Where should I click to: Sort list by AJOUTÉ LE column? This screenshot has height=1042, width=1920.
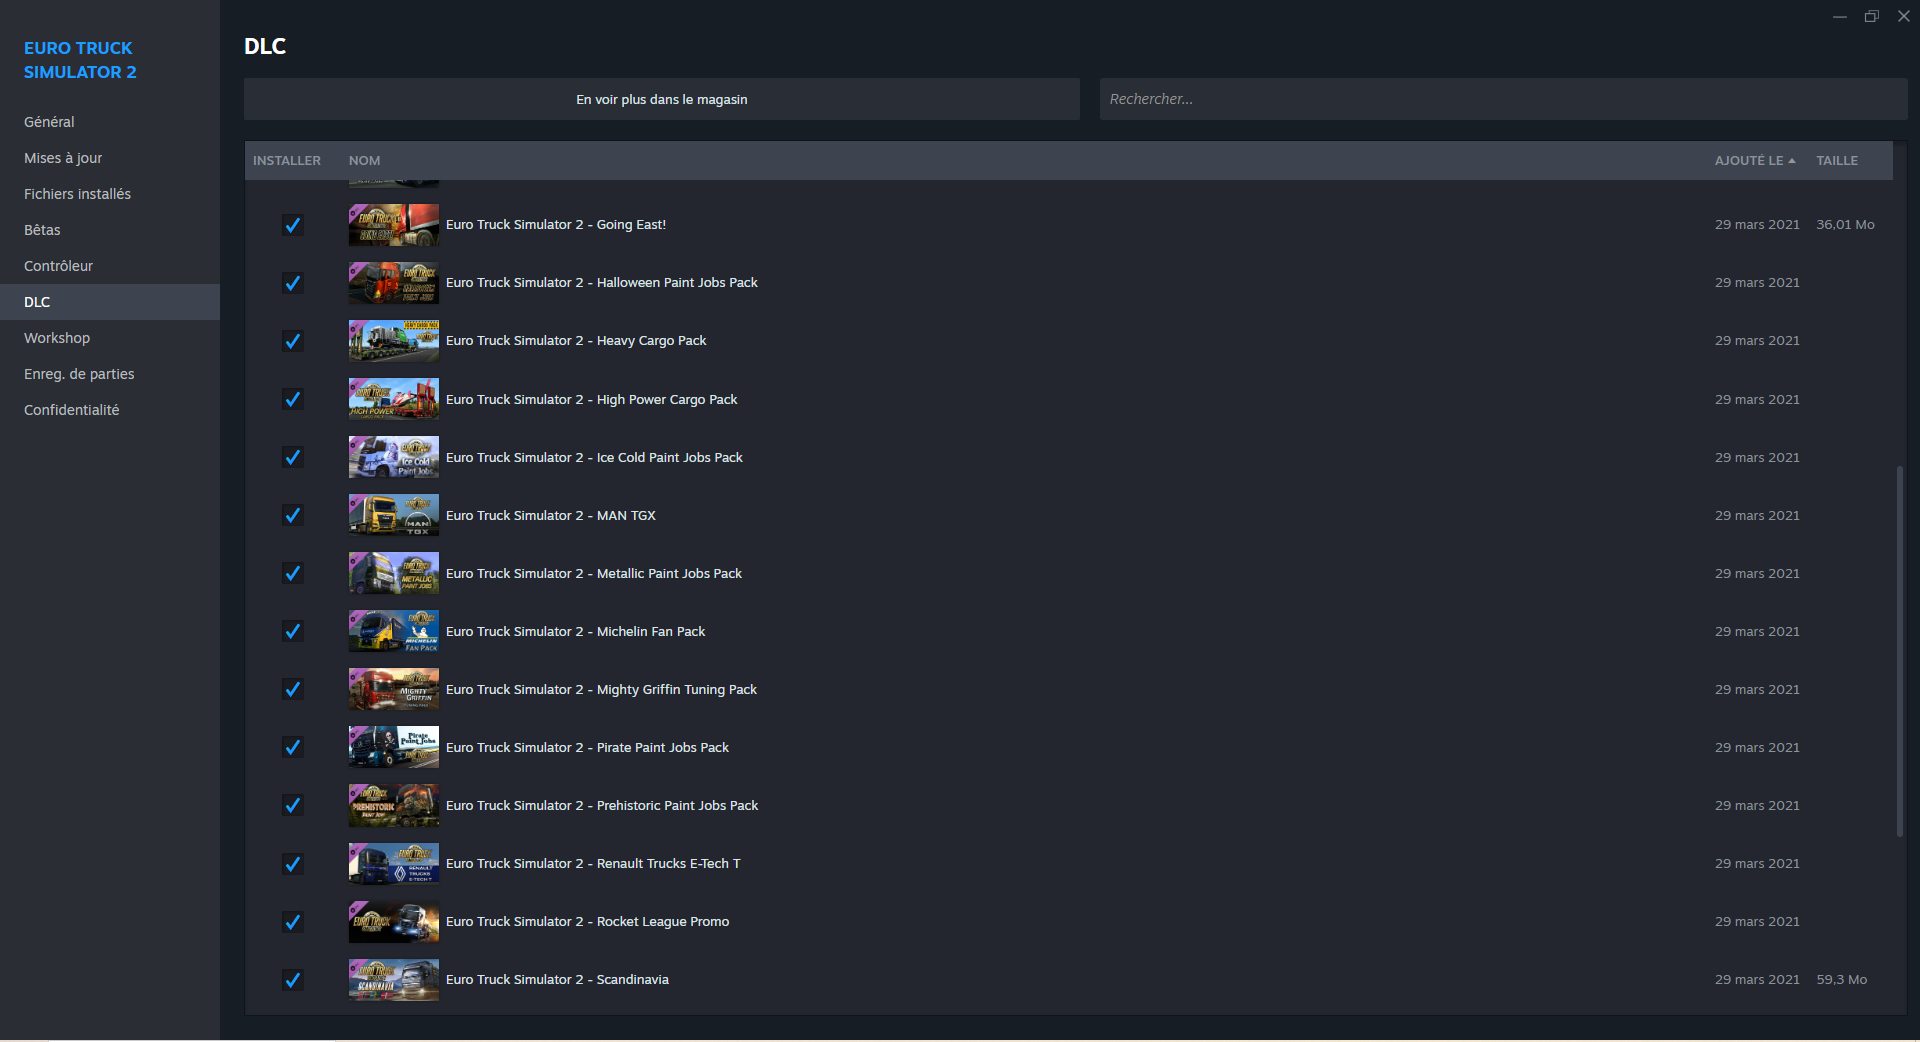click(x=1755, y=160)
